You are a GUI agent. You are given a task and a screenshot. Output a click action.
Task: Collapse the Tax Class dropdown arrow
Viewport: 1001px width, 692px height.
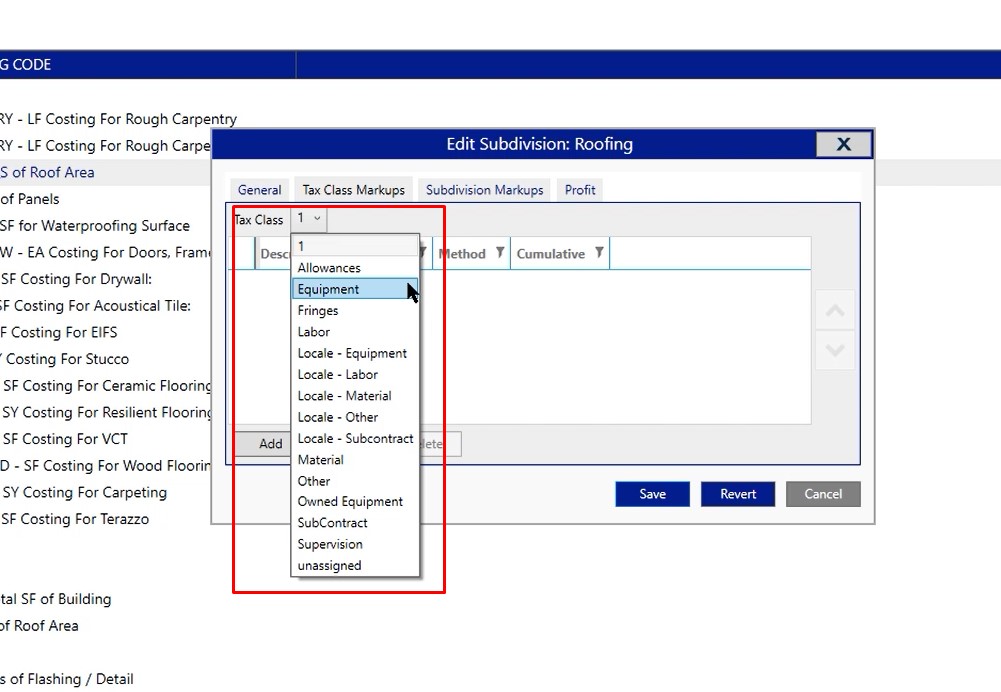point(317,218)
